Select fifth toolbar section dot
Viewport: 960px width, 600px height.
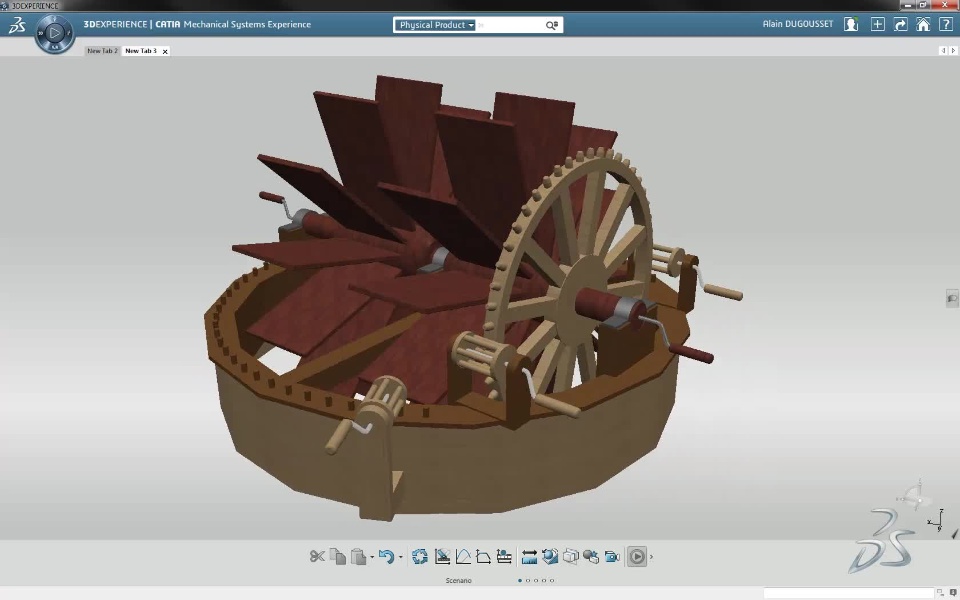point(552,580)
